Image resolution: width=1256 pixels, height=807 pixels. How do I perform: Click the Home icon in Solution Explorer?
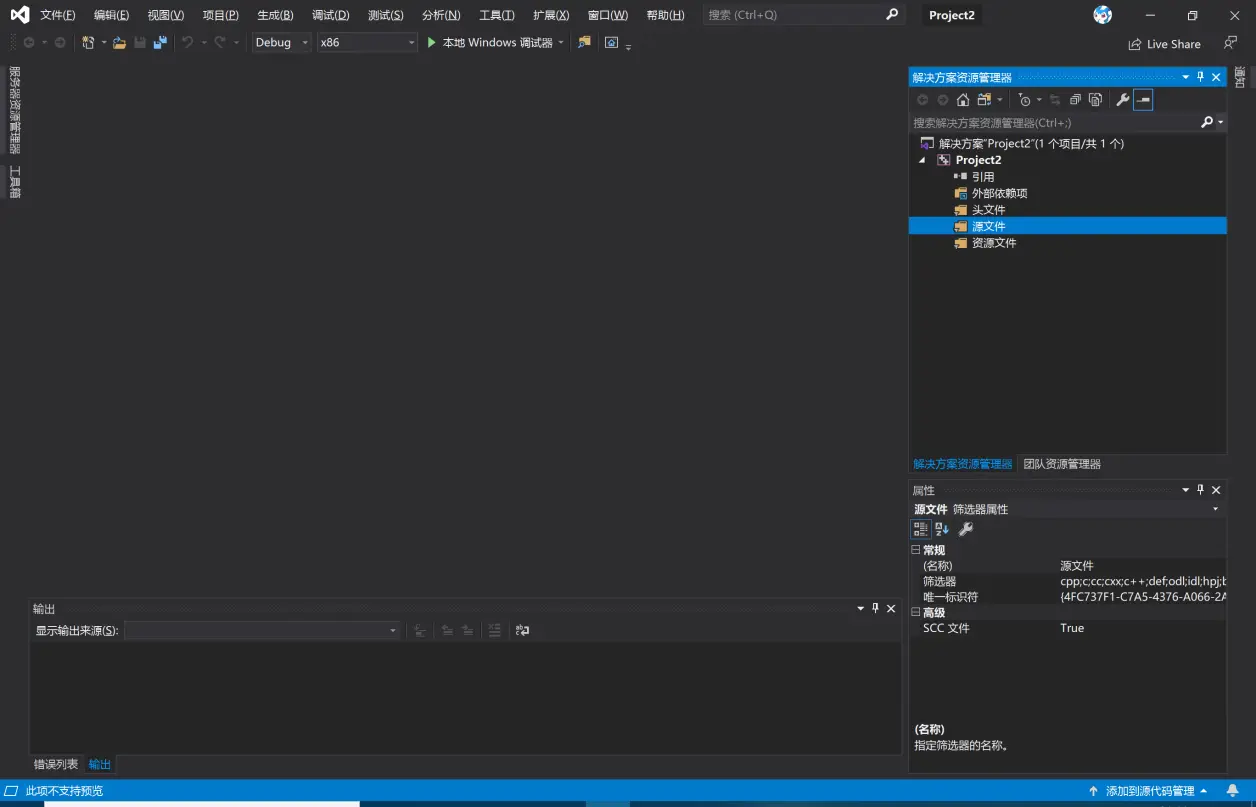[962, 100]
